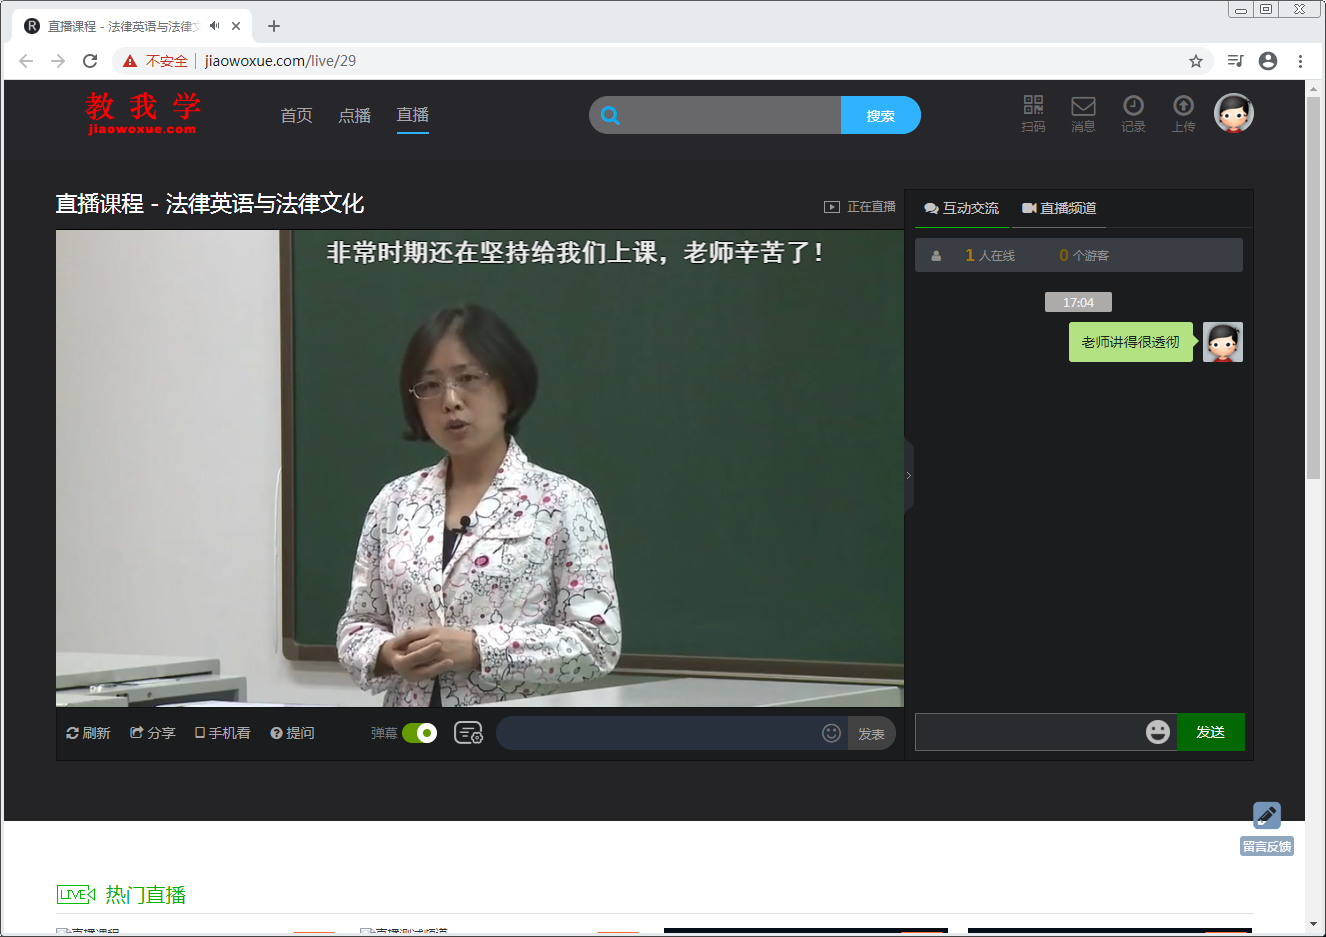
Task: Mute tab via speaker icon
Action: (x=215, y=26)
